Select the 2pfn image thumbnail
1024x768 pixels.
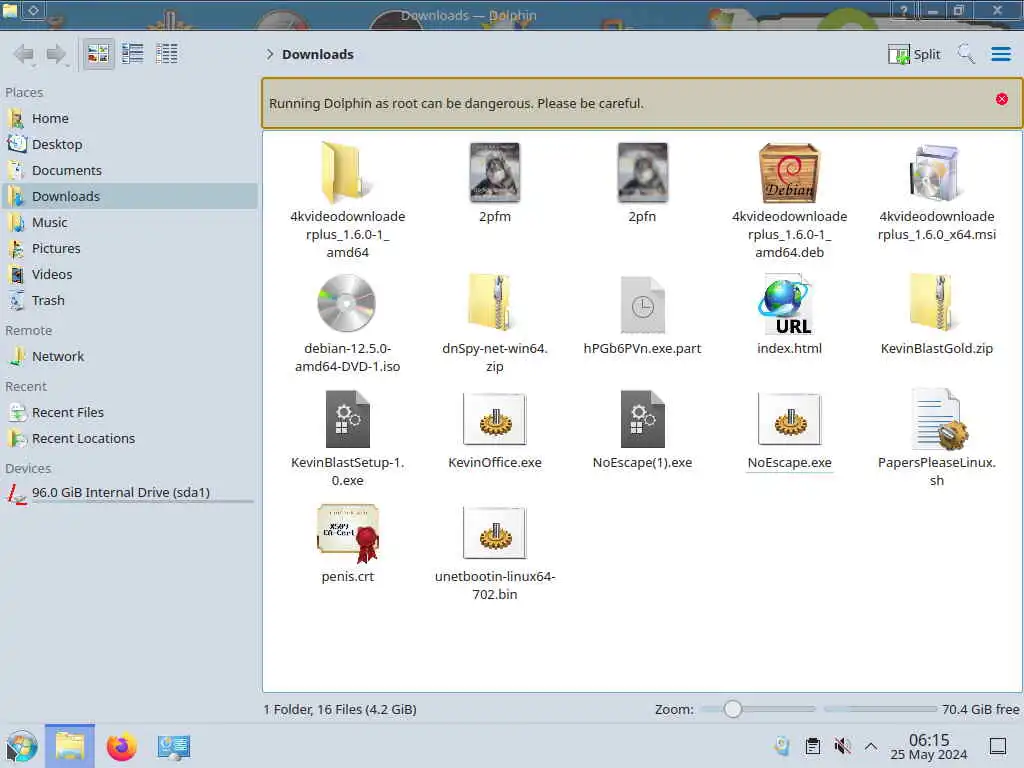coord(642,172)
